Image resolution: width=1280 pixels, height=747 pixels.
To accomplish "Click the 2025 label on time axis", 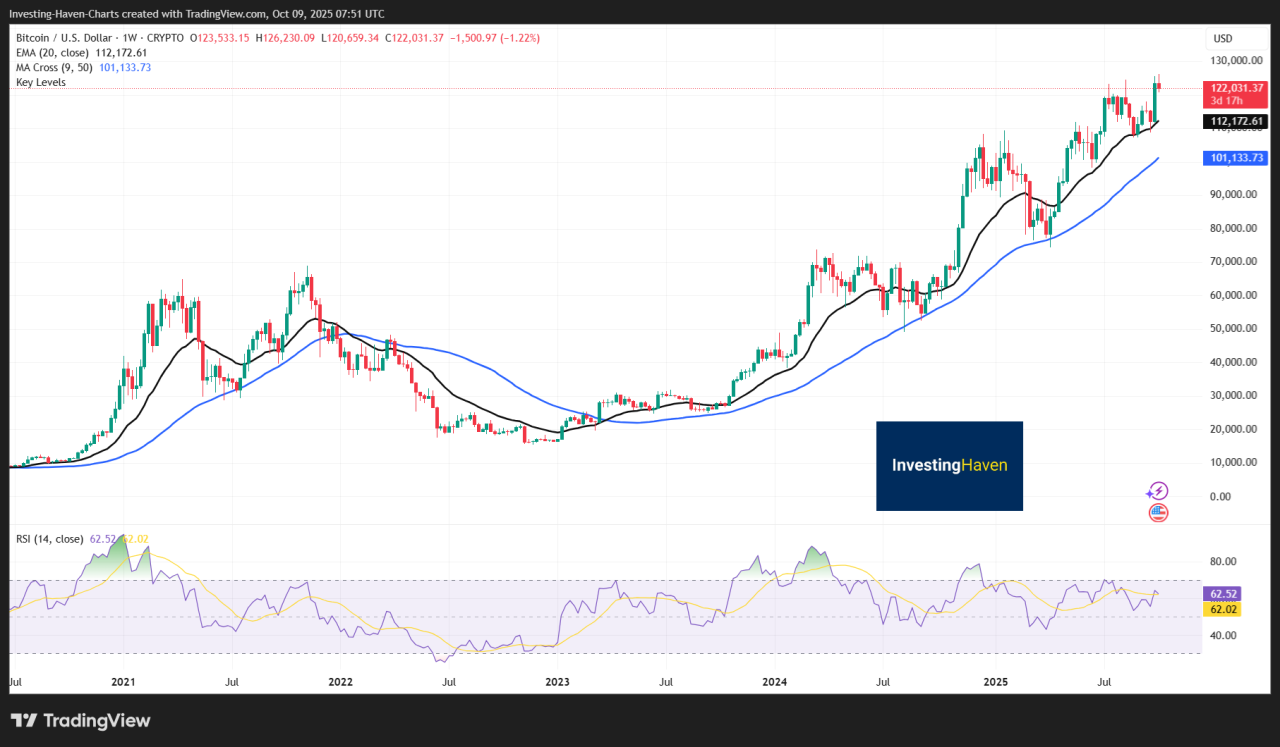I will [994, 682].
